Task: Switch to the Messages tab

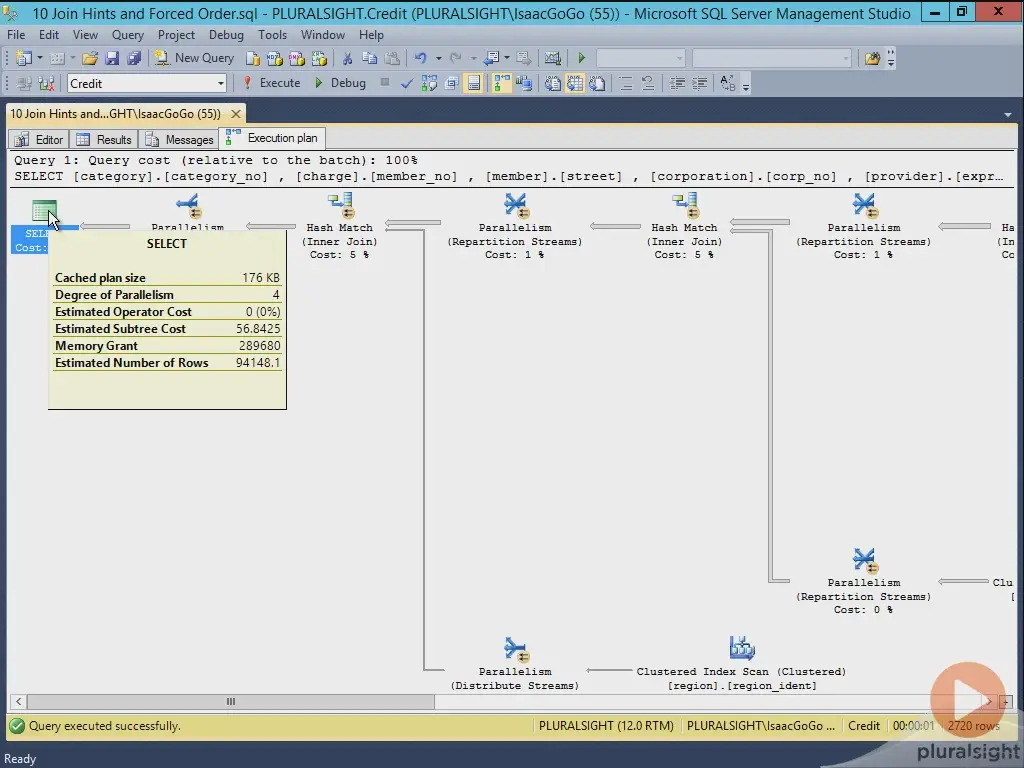Action: click(179, 139)
